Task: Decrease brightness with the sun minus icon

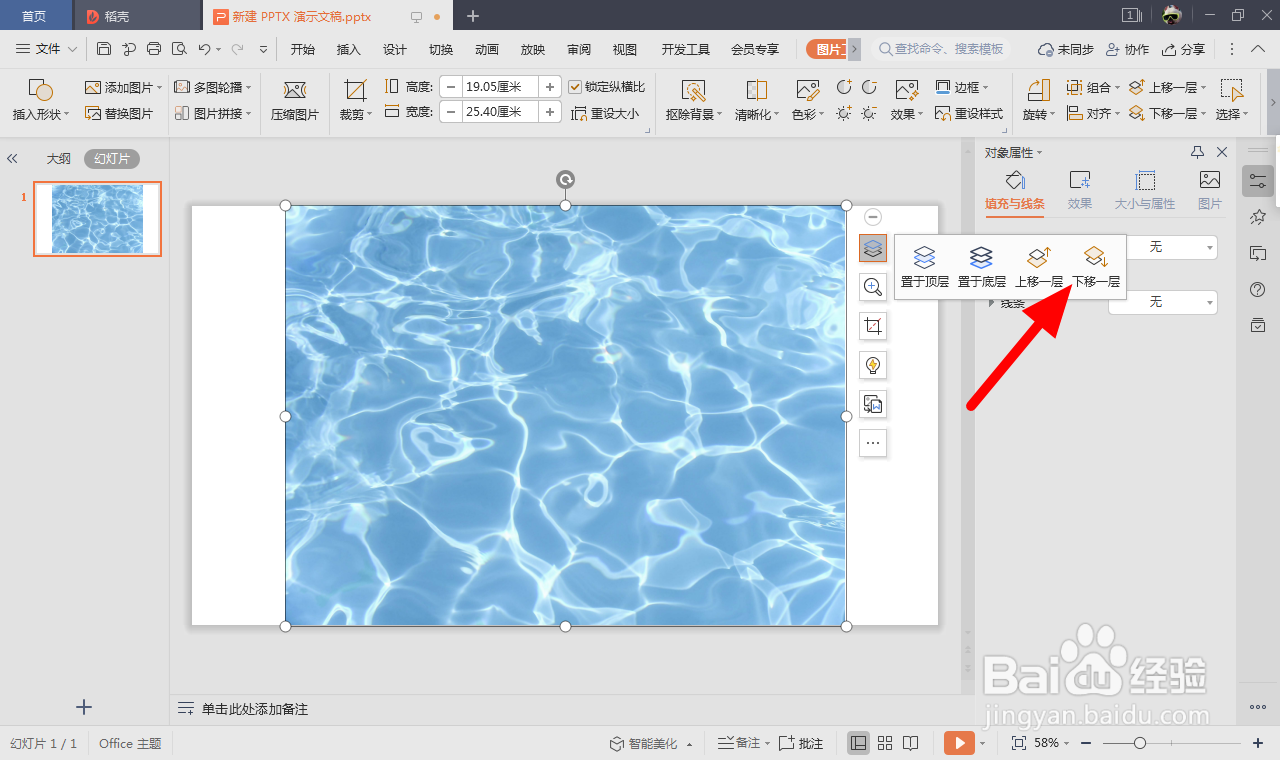Action: [869, 114]
